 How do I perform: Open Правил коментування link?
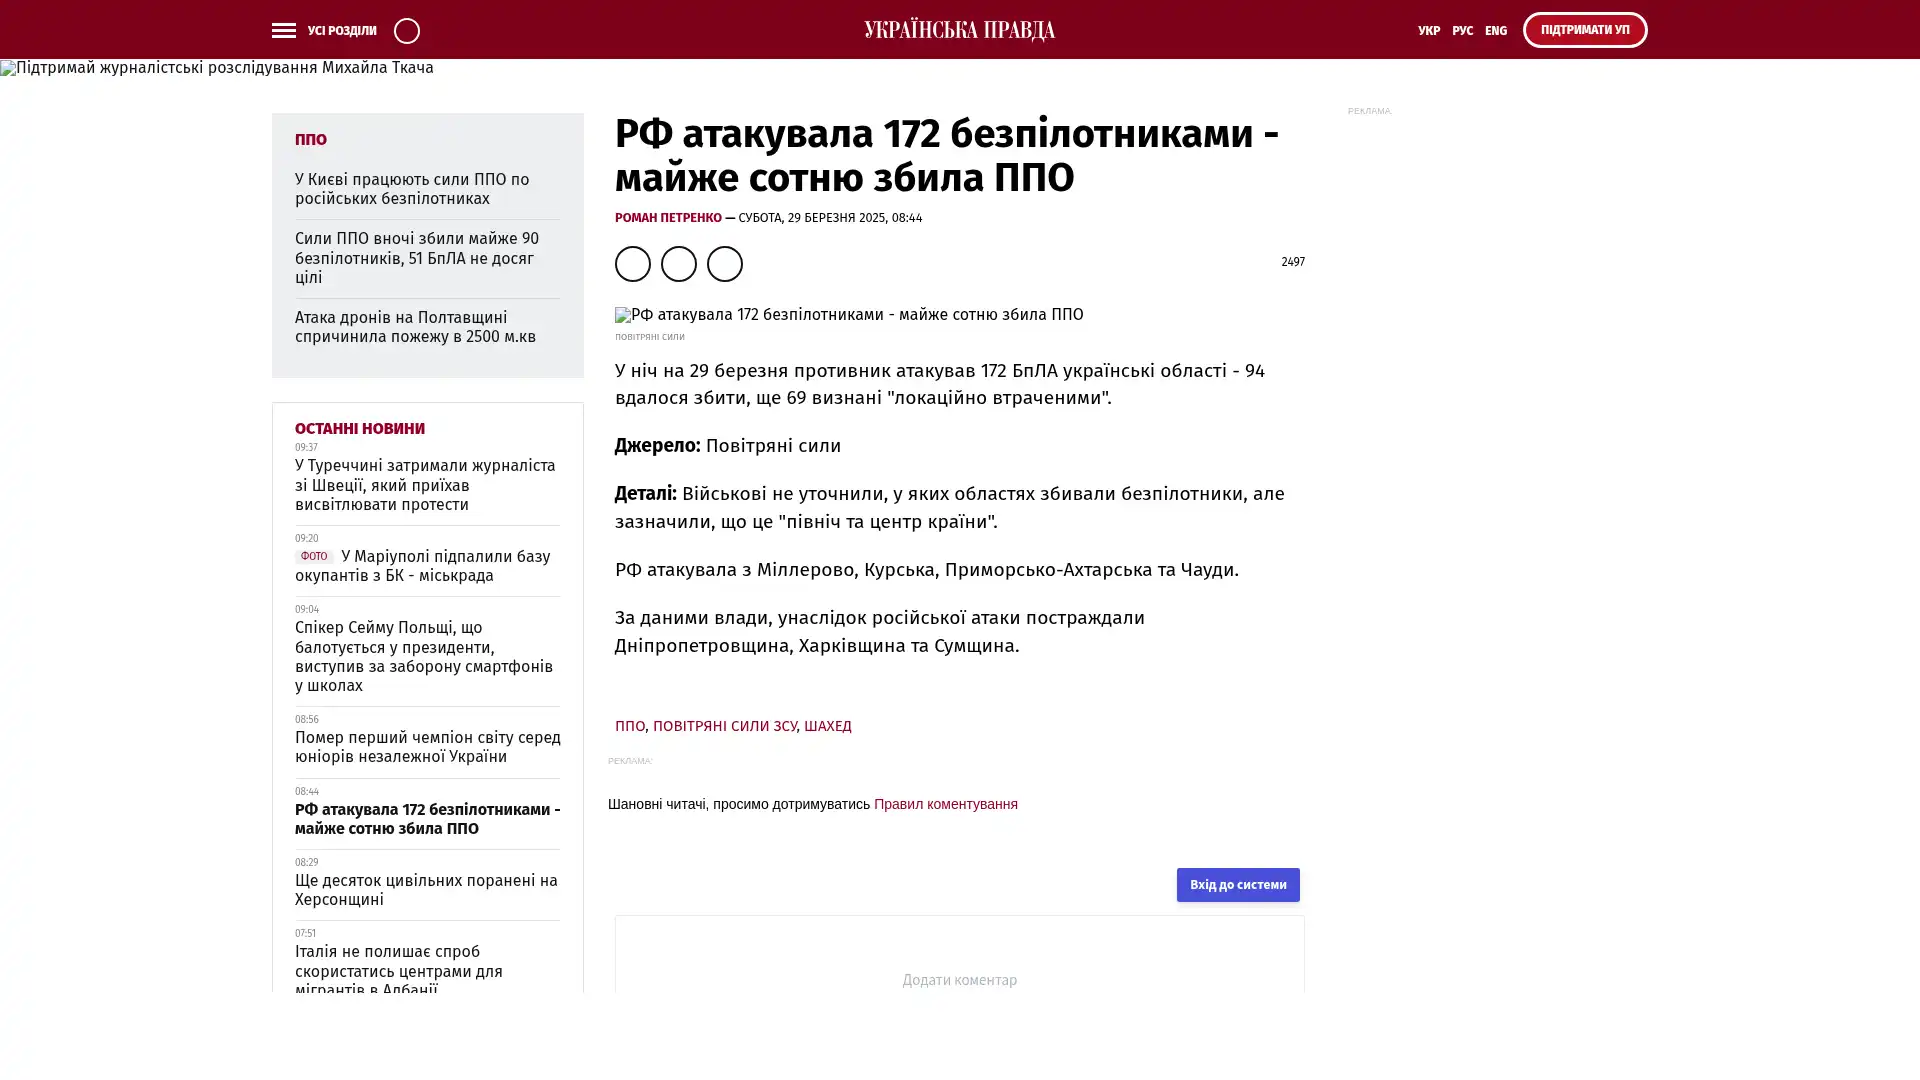pyautogui.click(x=945, y=804)
